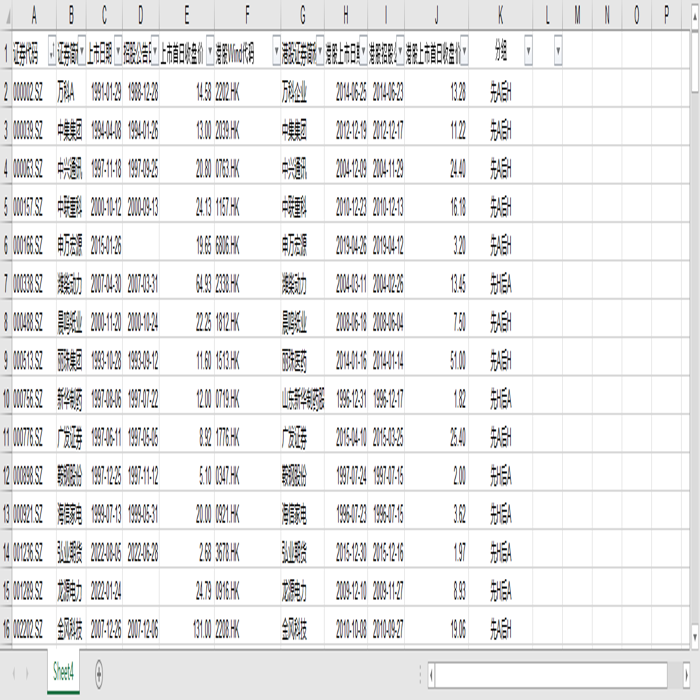Image resolution: width=700 pixels, height=700 pixels.
Task: Click next sheet navigation arrow
Action: (x=27, y=673)
